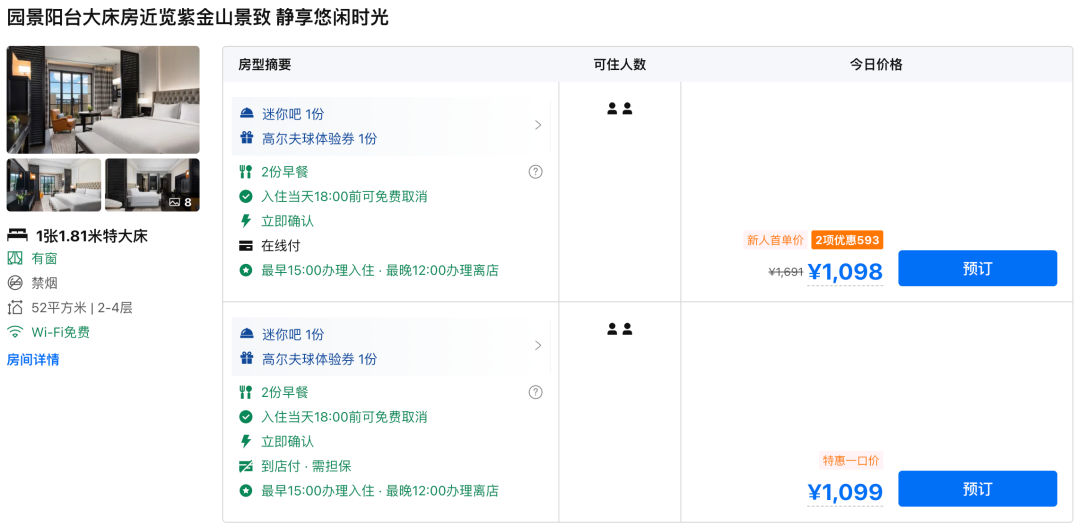Expand the first room's package perks chevron

538,125
